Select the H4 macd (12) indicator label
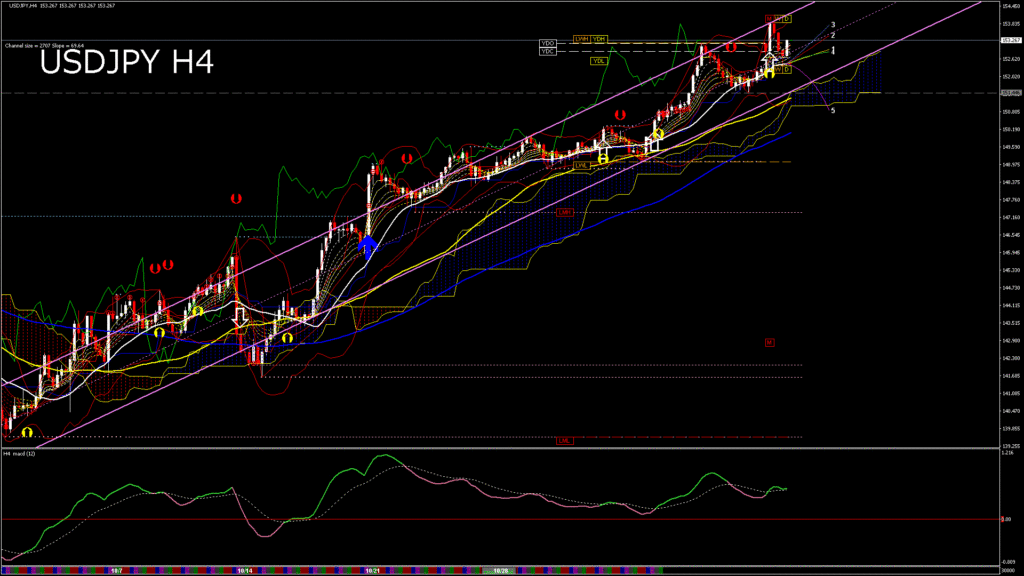 pos(19,453)
